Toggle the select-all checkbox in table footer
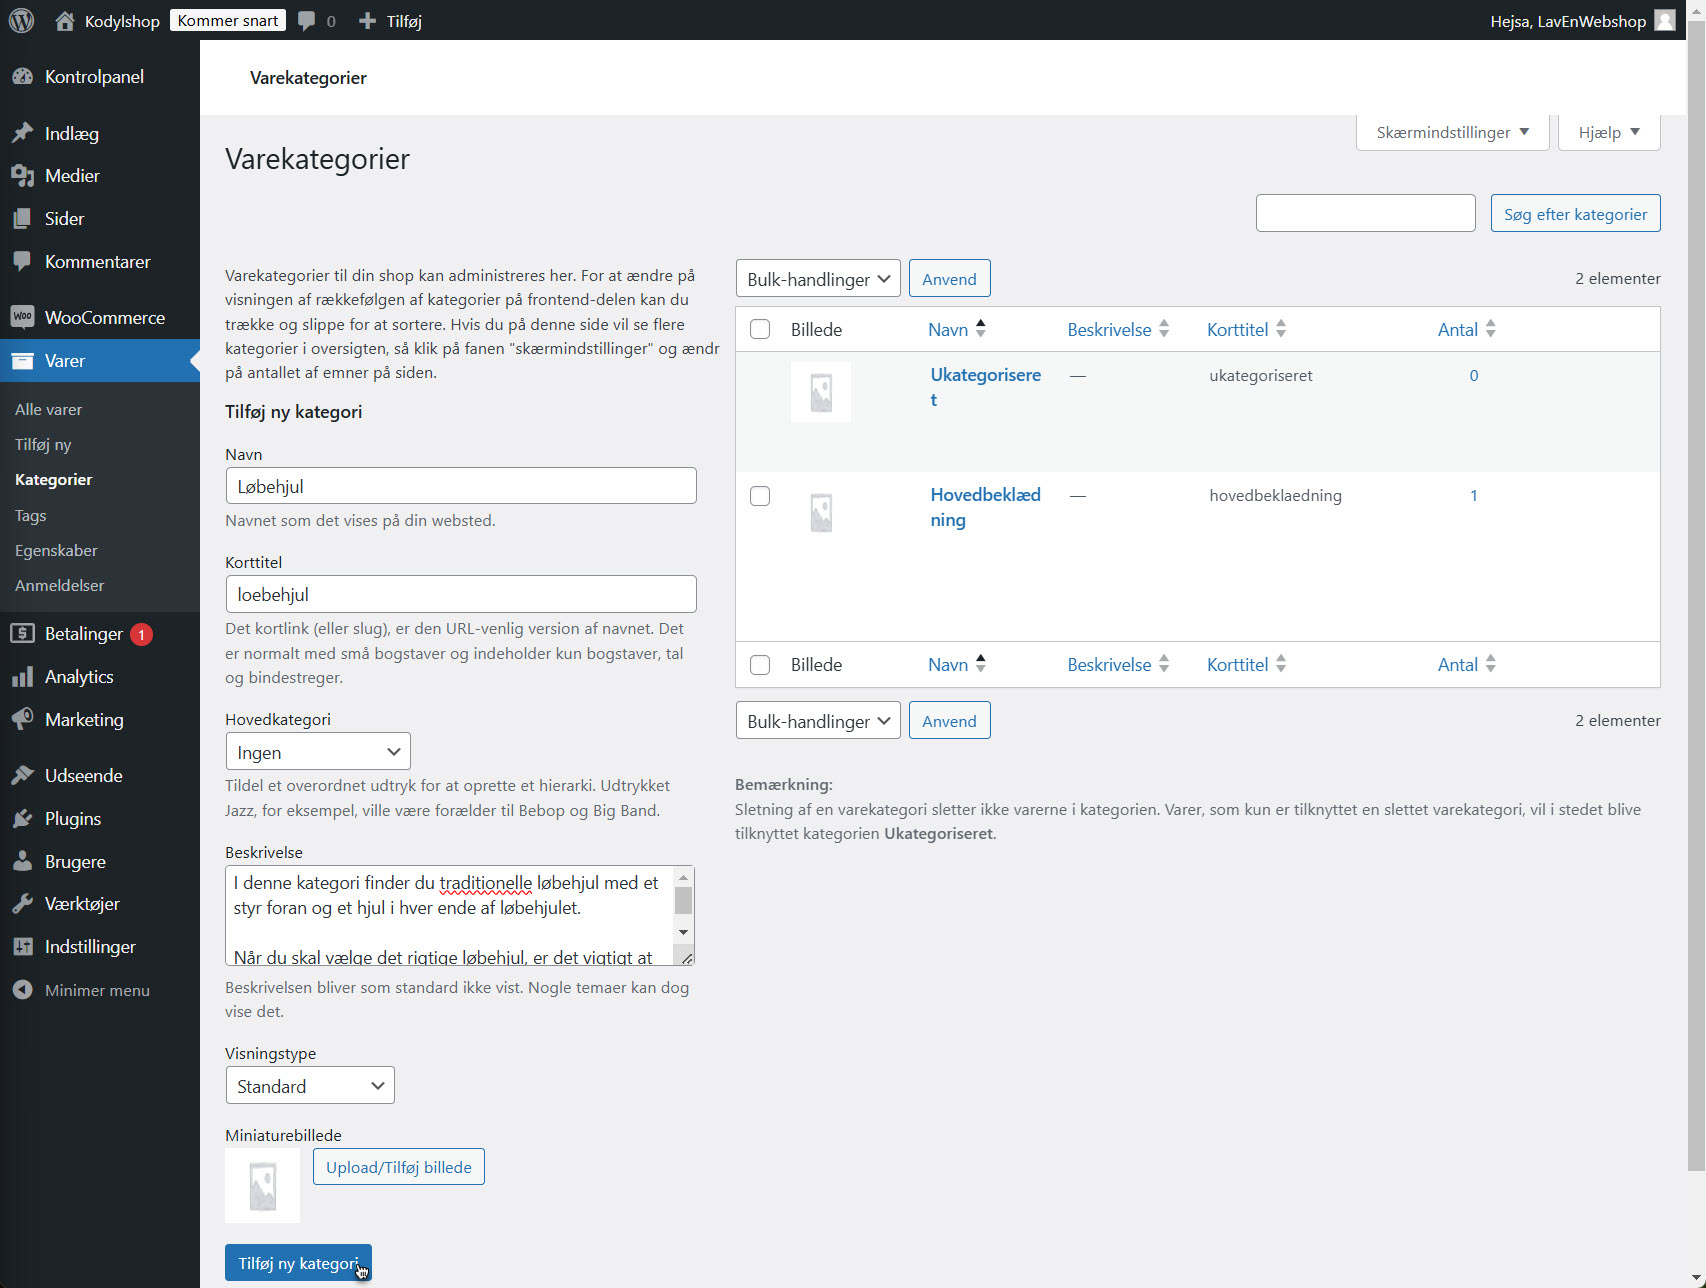 click(760, 665)
